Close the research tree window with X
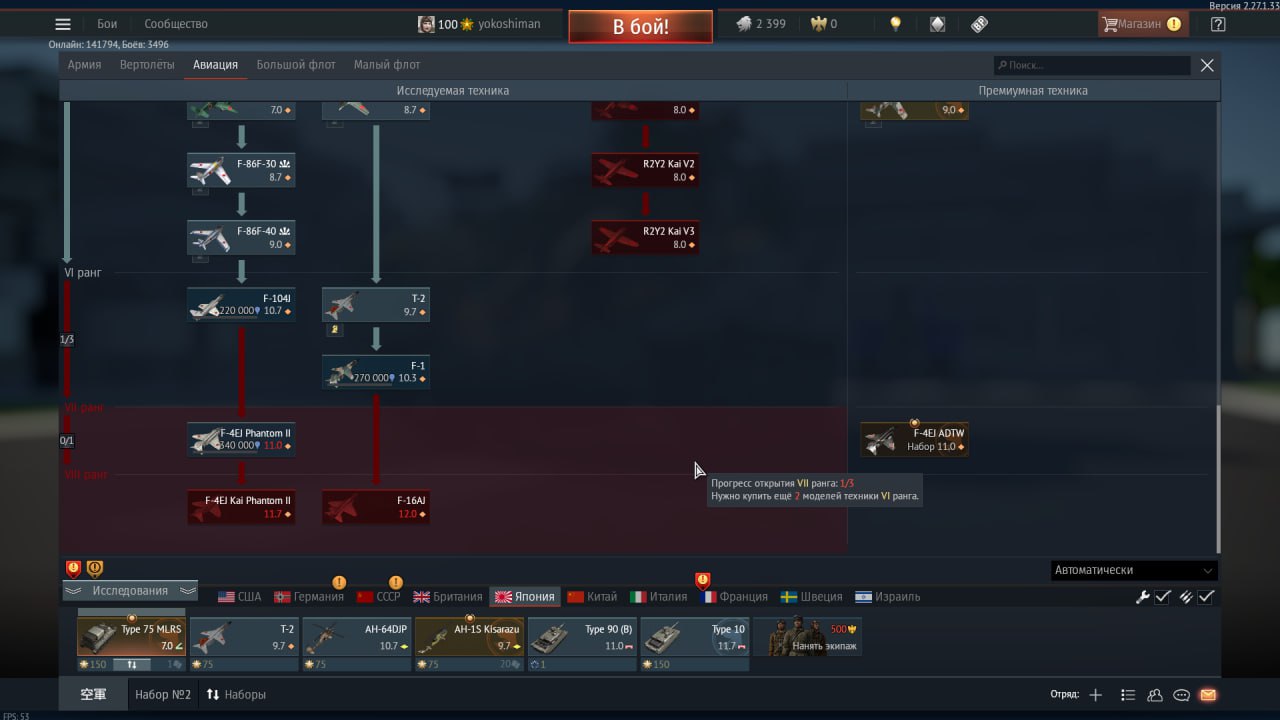The width and height of the screenshot is (1280, 720). coord(1207,65)
